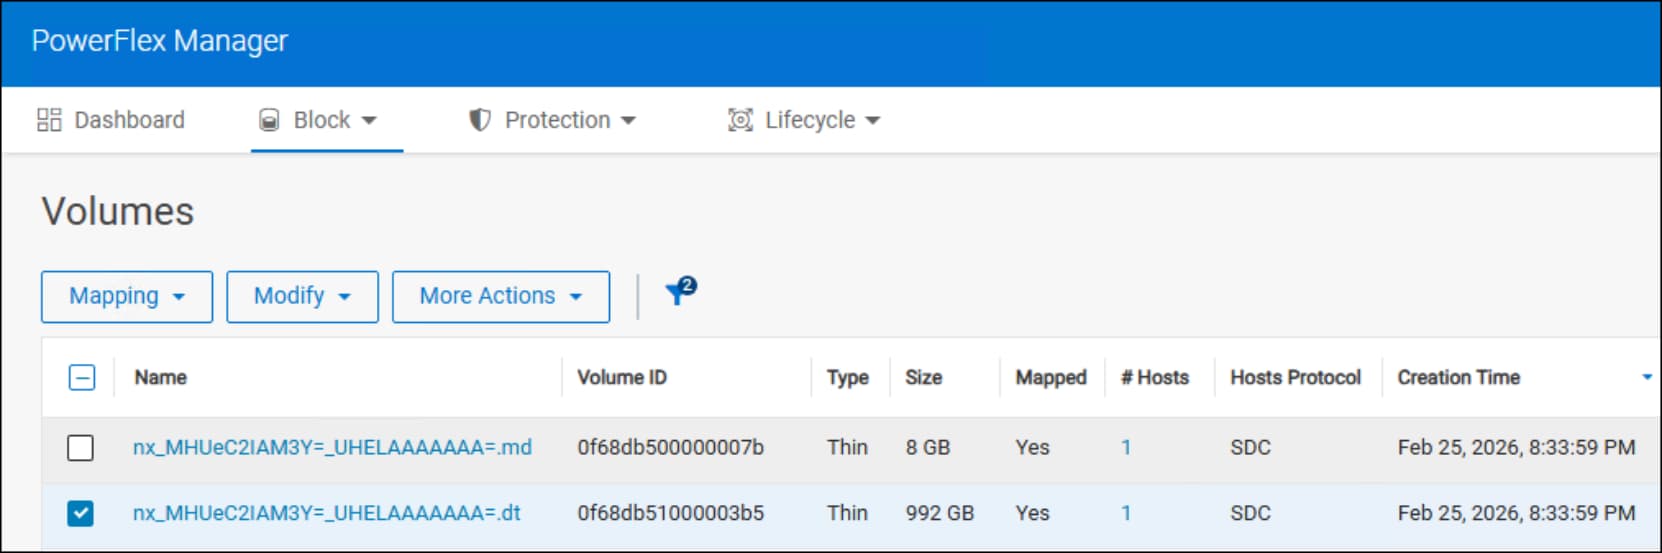Viewport: 1662px width, 553px height.
Task: Open volume nx_MHUeC2IAM3Y=_UHELAAAAAAA=.md link
Action: (332, 447)
